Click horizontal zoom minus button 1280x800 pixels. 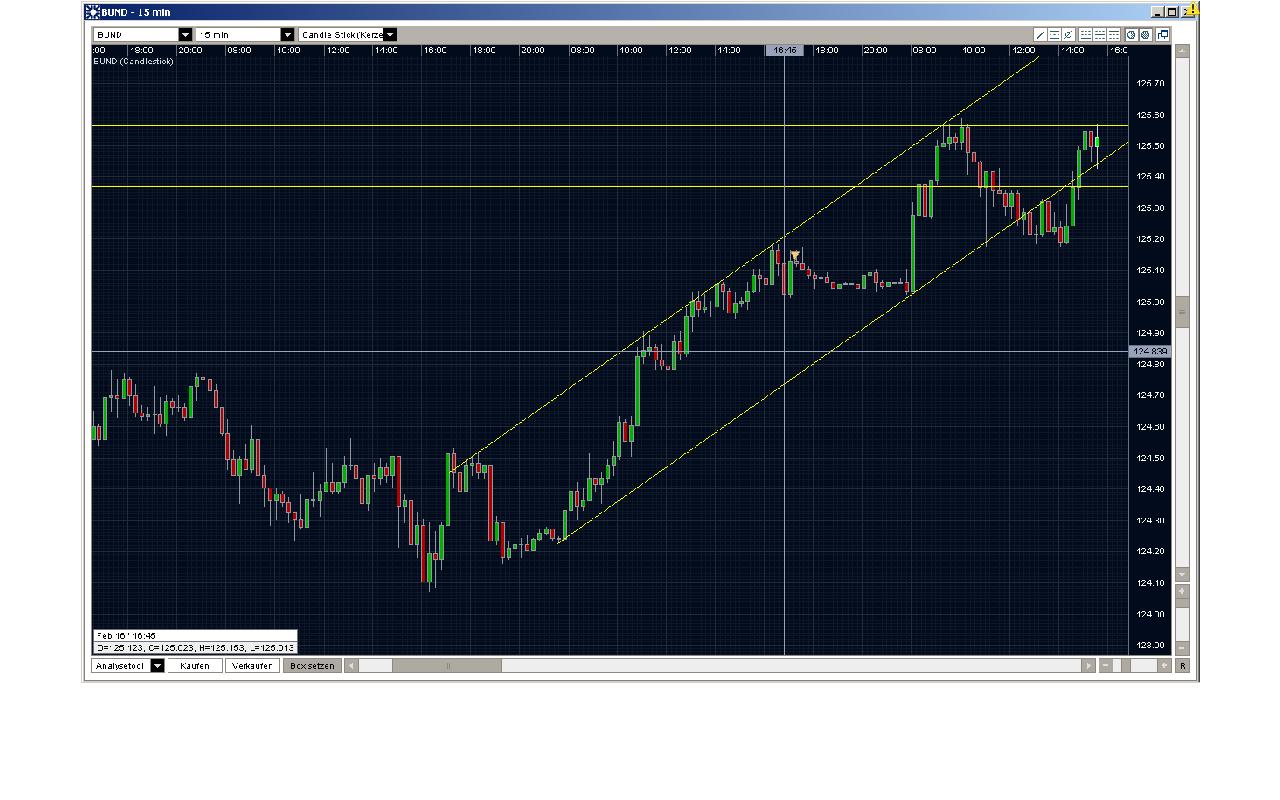click(x=1106, y=665)
